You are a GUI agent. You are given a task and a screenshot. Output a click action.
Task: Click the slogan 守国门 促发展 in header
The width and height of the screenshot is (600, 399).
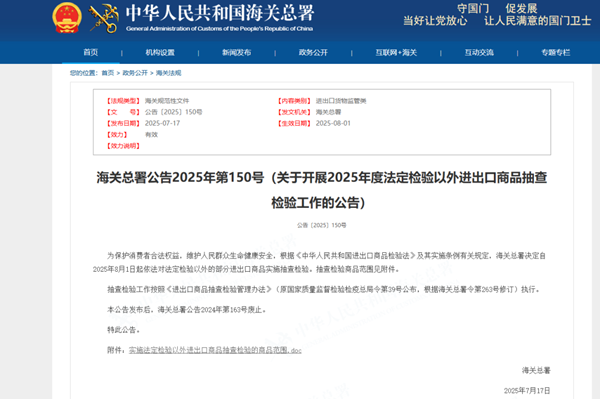(x=497, y=8)
